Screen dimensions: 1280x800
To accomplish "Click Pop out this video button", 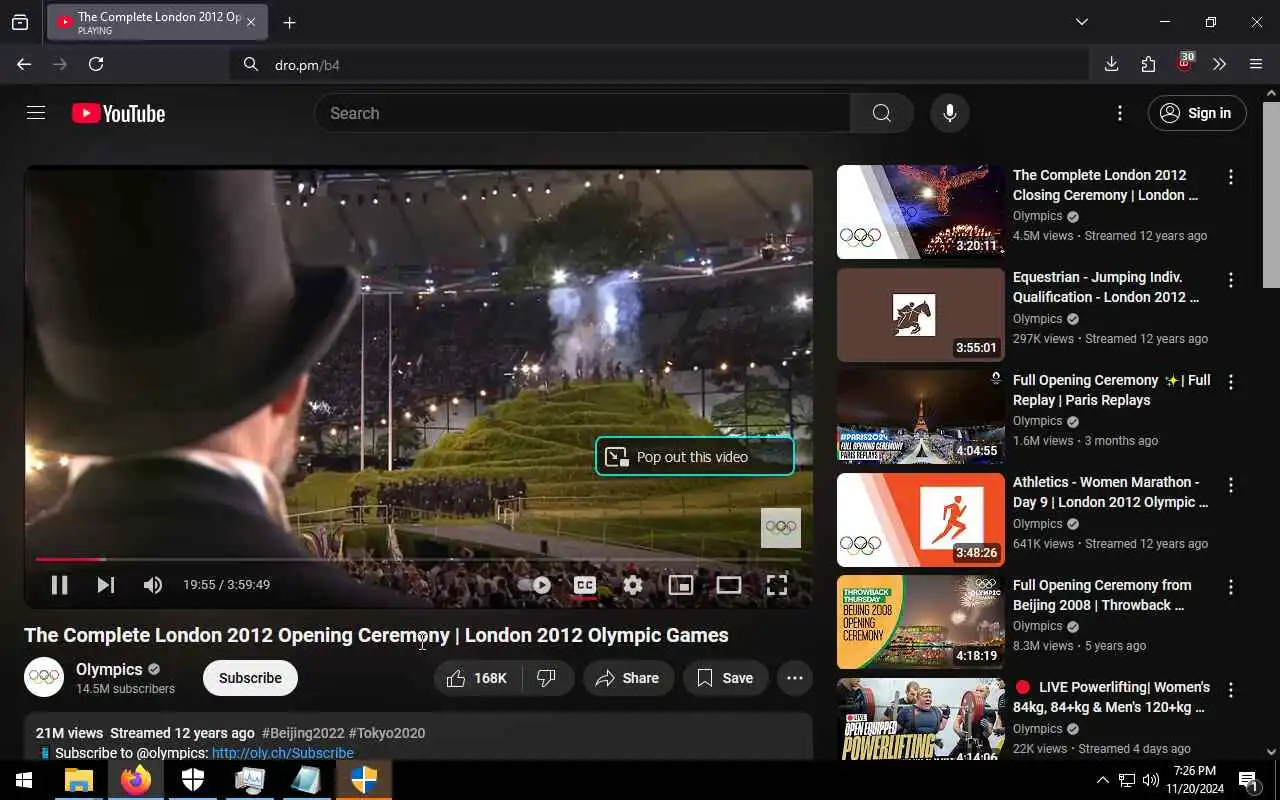I will 695,456.
